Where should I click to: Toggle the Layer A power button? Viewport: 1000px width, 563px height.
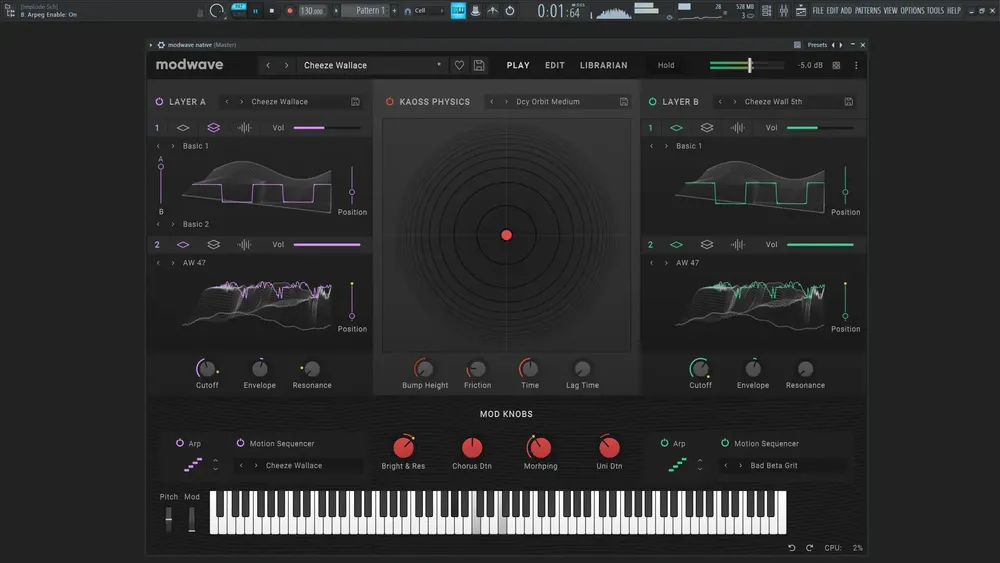[x=159, y=101]
